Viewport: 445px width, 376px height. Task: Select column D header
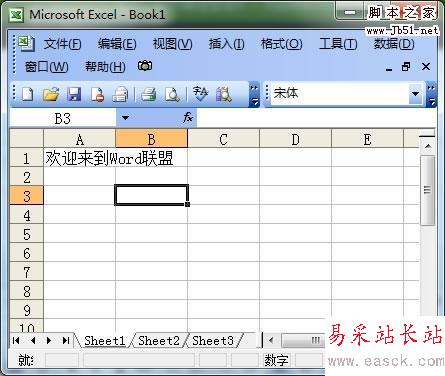[295, 139]
